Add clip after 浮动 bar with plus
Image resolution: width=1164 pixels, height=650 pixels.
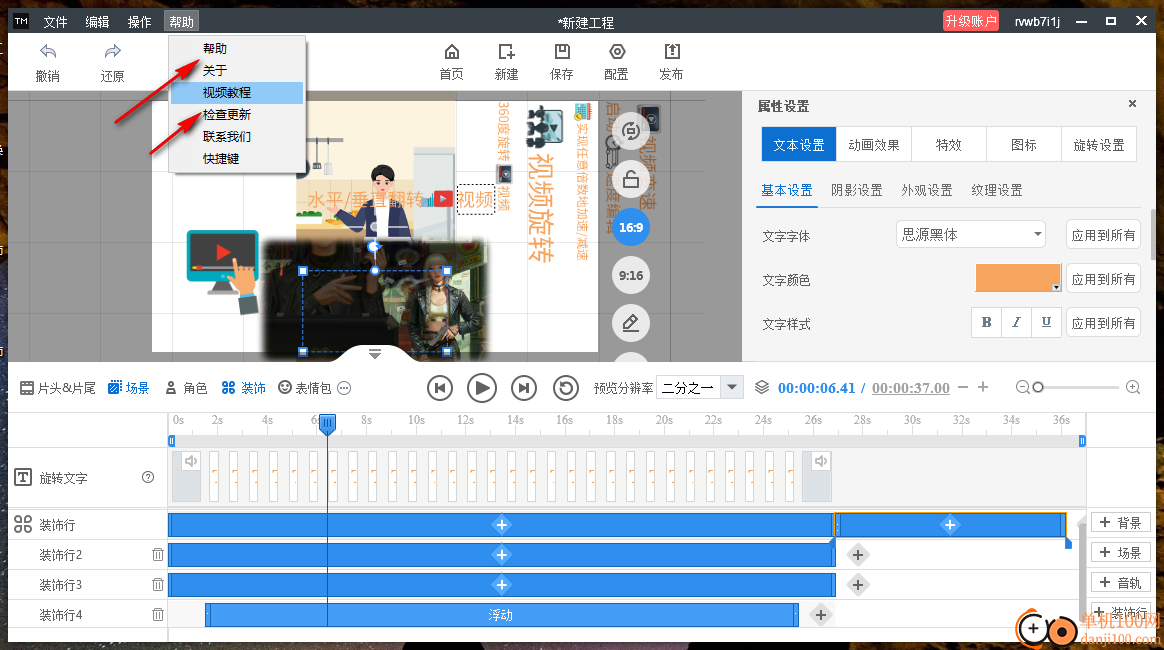[821, 615]
